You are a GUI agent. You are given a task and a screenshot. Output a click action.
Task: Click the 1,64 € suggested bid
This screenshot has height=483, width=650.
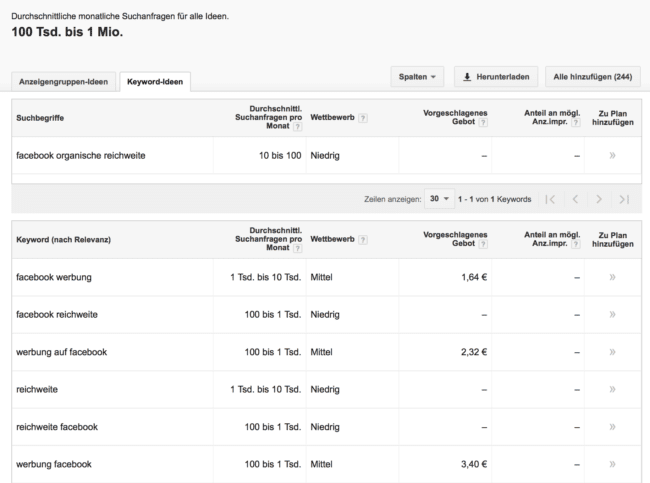point(474,277)
